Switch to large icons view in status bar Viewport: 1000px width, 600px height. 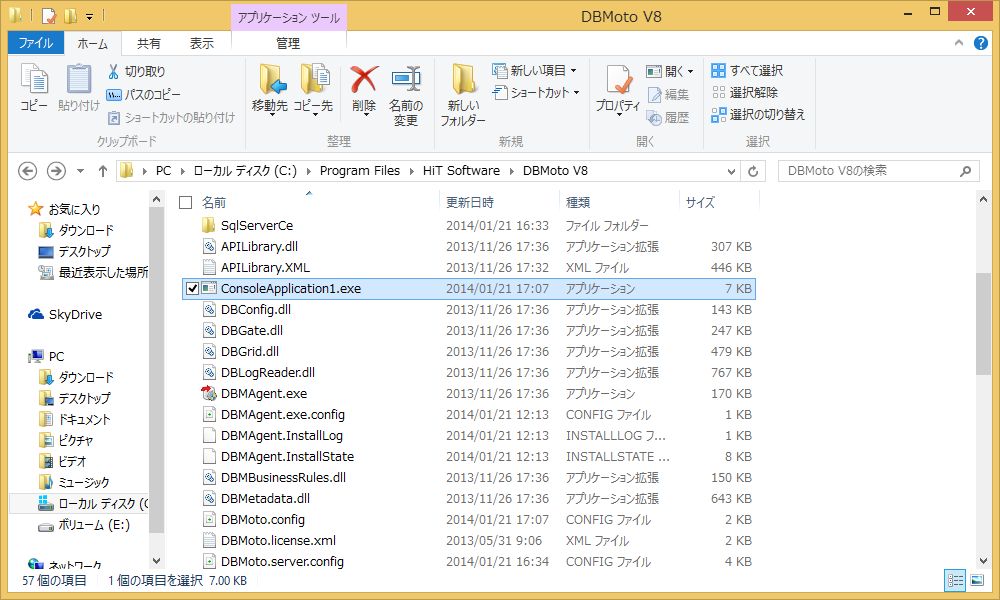click(977, 580)
